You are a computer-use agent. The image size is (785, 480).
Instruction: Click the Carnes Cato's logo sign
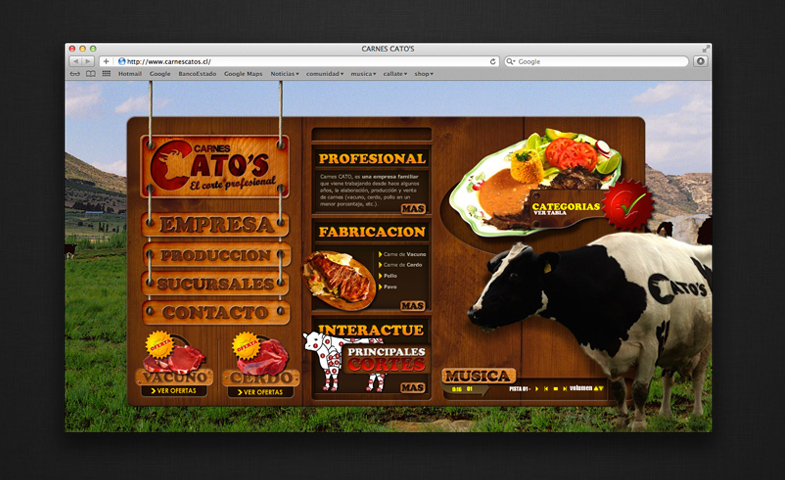pyautogui.click(x=215, y=166)
